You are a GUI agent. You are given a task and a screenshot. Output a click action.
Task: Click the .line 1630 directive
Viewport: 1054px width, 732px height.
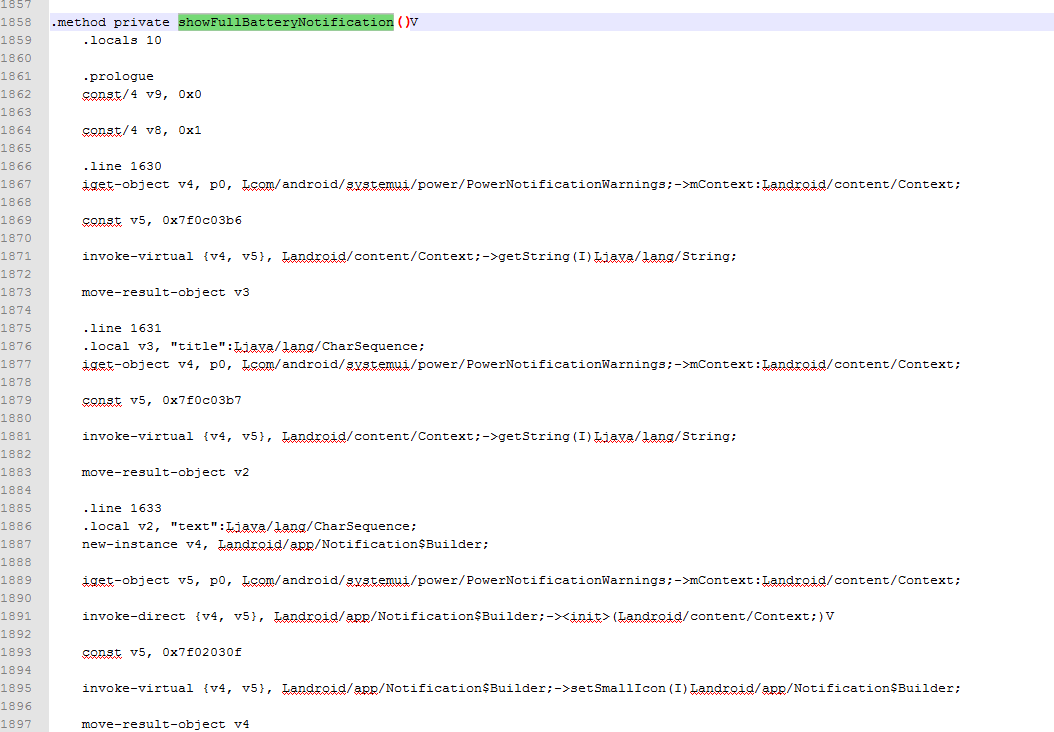point(121,166)
